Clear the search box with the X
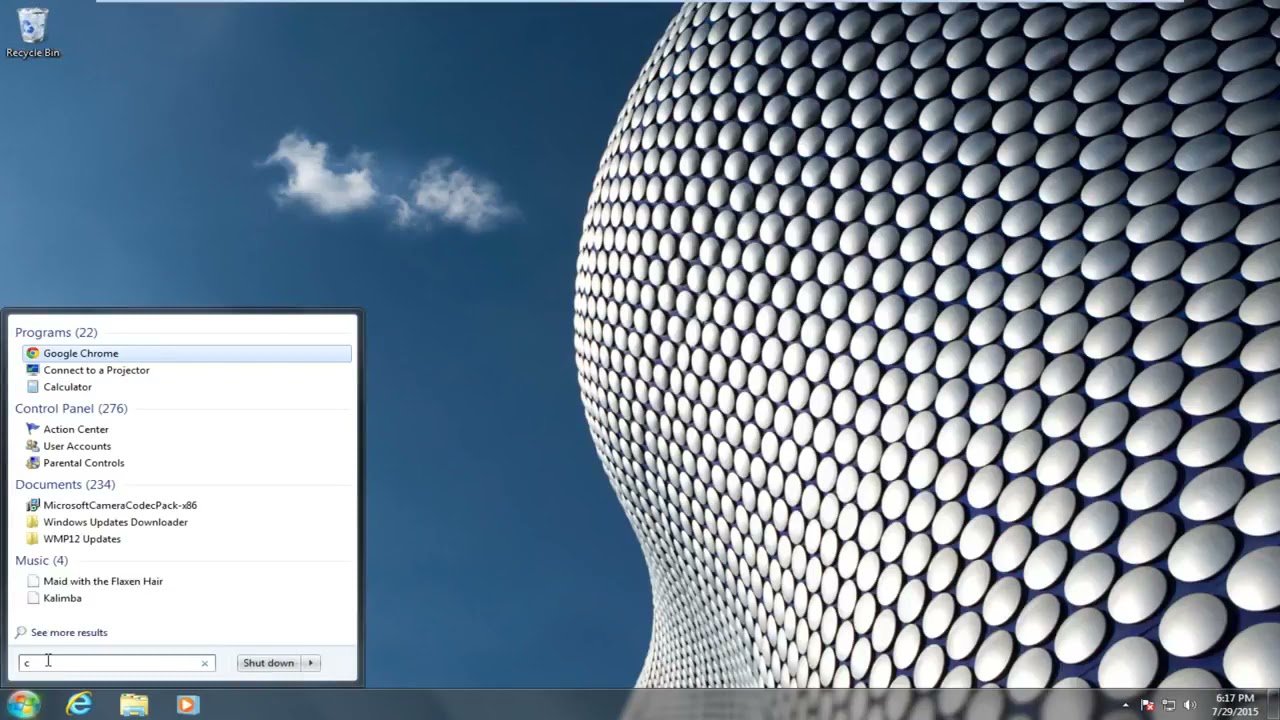This screenshot has width=1280, height=720. 205,663
